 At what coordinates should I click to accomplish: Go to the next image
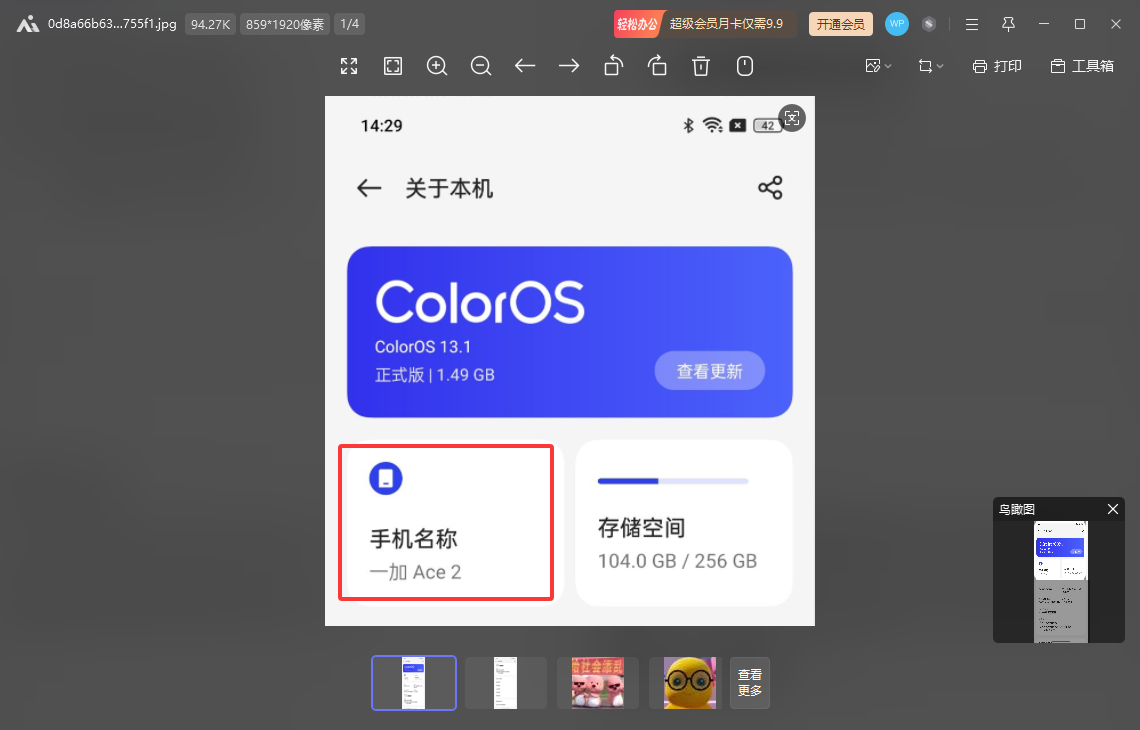click(x=569, y=66)
